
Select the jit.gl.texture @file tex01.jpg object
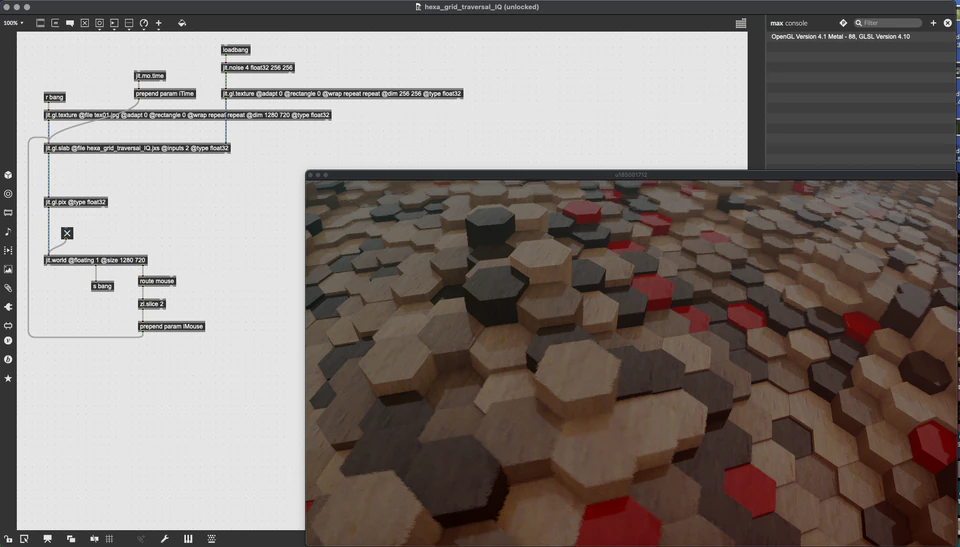(x=187, y=115)
